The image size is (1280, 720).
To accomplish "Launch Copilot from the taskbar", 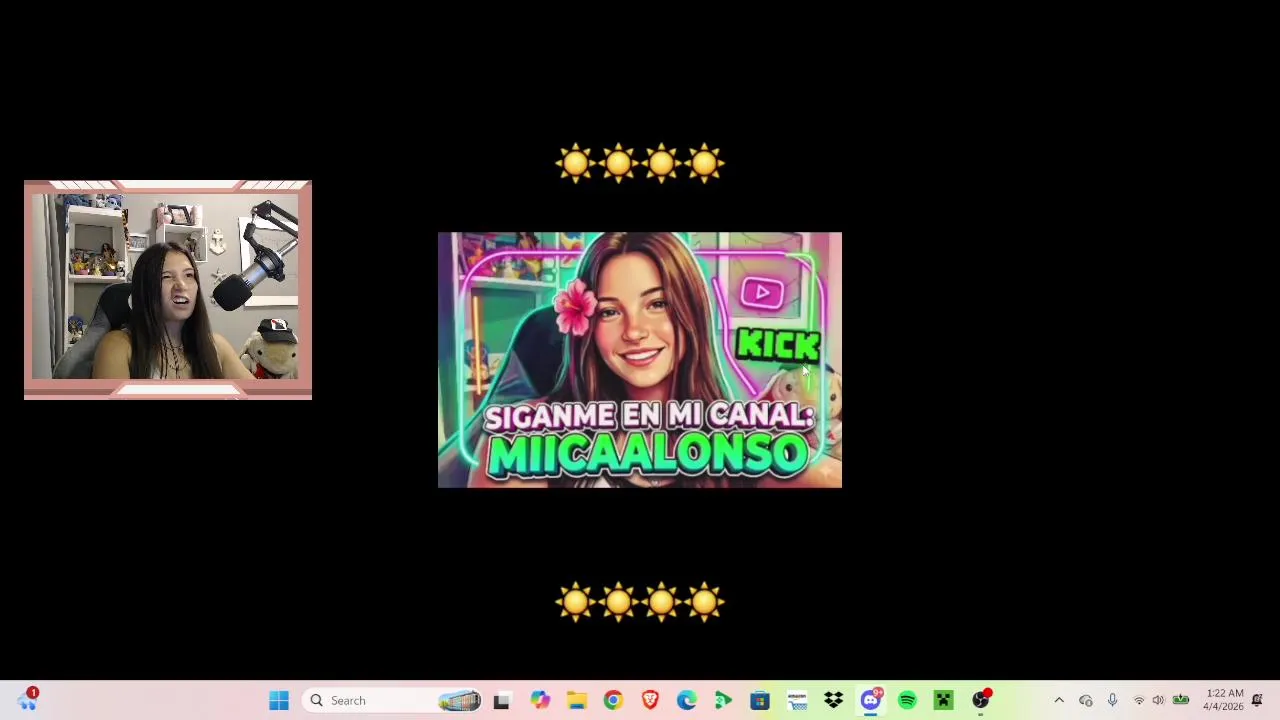I will pos(540,700).
